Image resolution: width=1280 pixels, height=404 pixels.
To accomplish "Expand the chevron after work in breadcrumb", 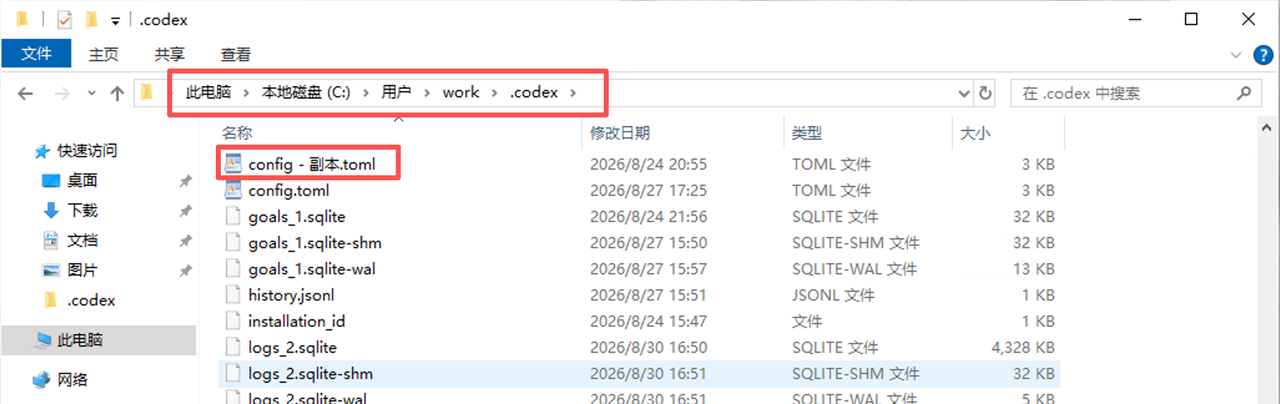I will (x=495, y=93).
